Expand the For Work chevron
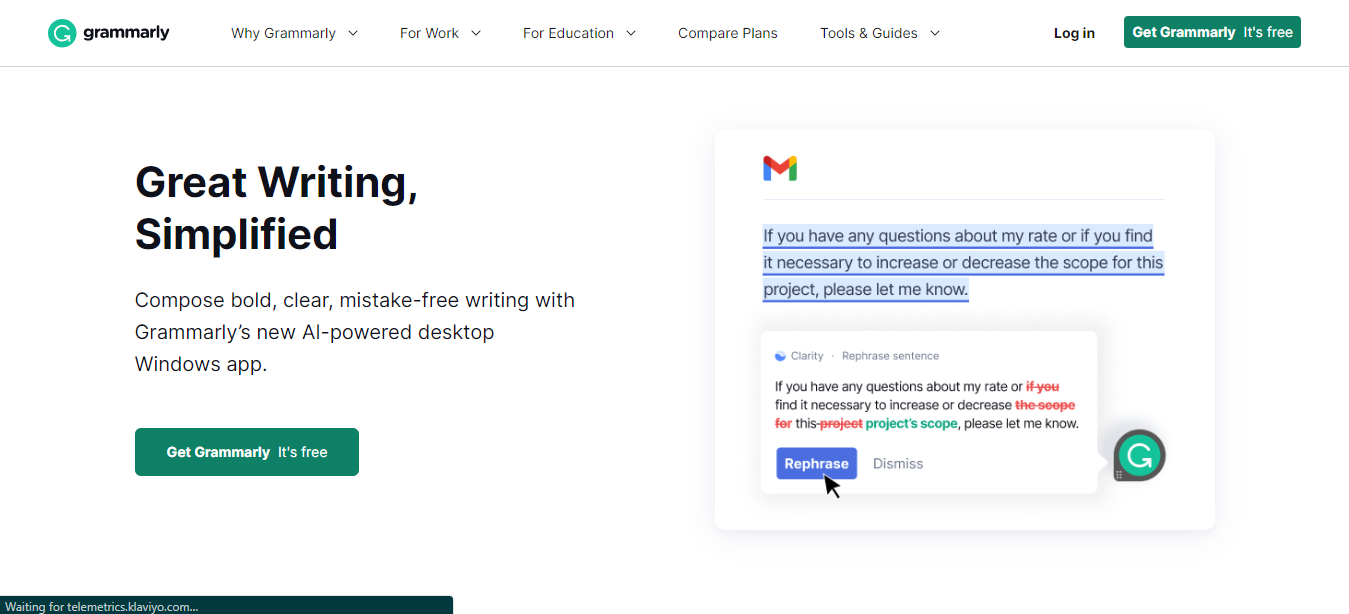The width and height of the screenshot is (1349, 614). point(476,33)
